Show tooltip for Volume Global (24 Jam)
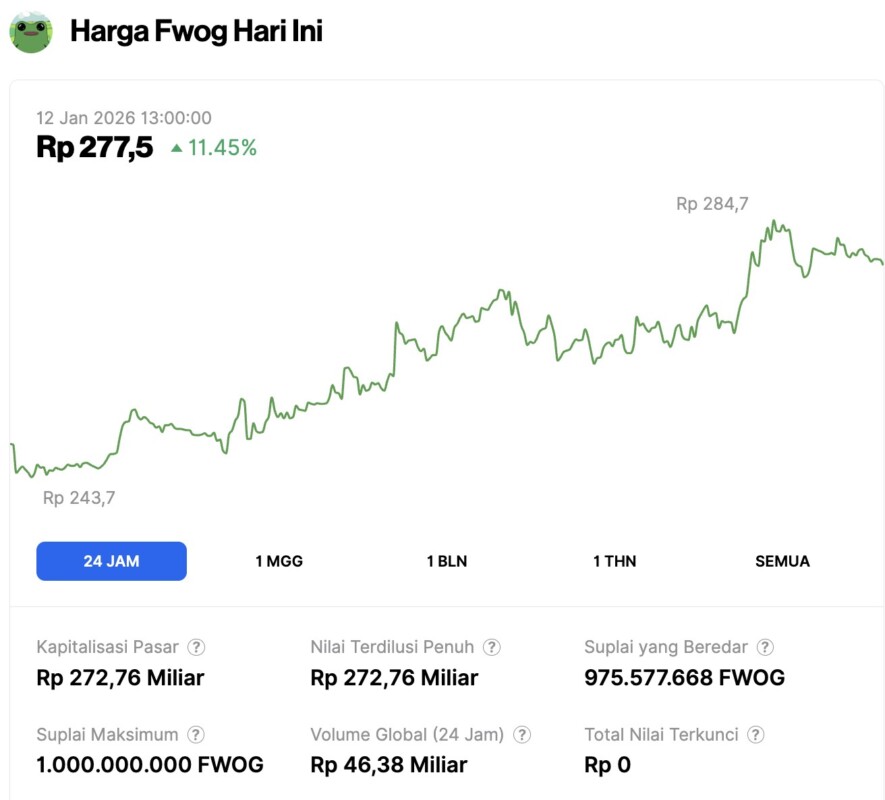885x800 pixels. point(522,735)
